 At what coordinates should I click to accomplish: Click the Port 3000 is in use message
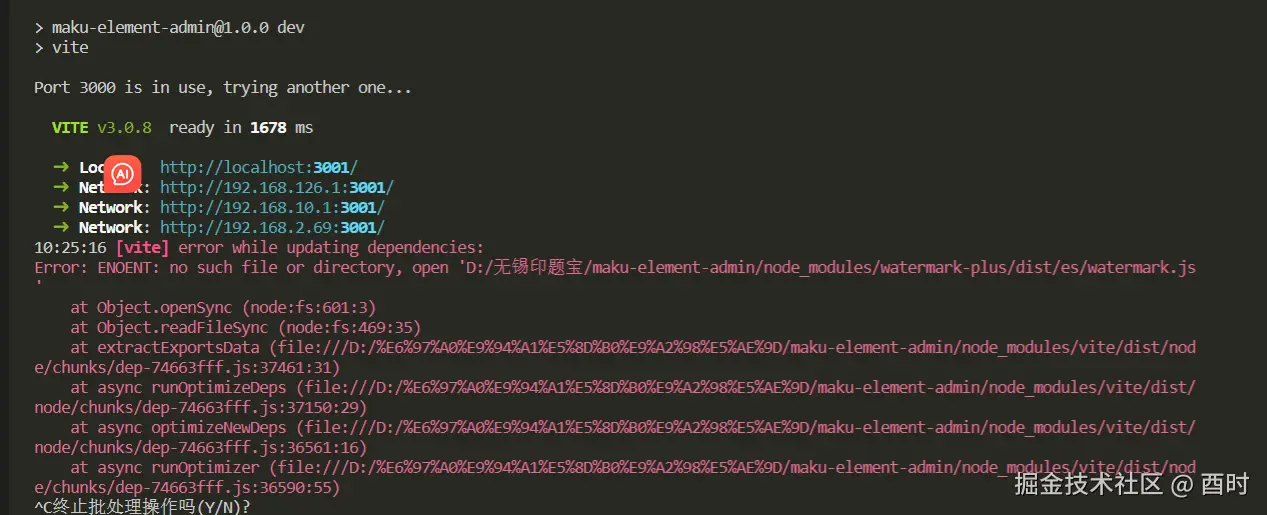pyautogui.click(x=223, y=88)
